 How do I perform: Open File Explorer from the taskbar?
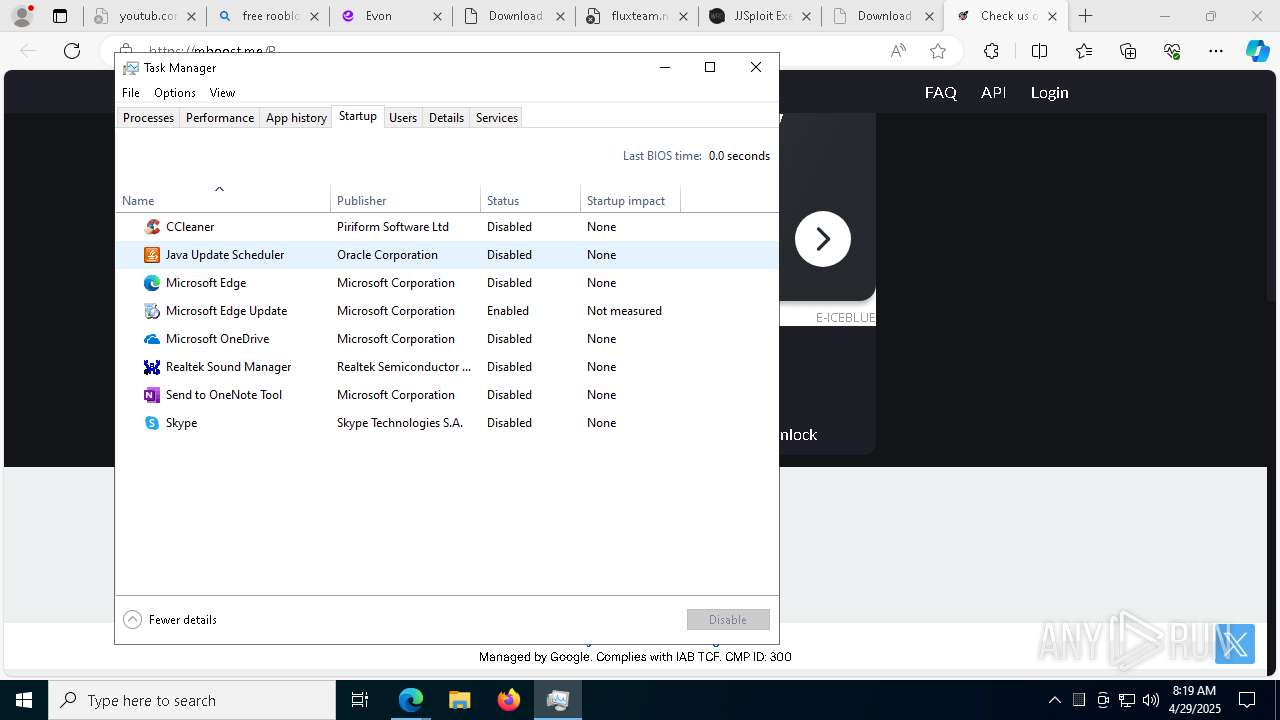[459, 700]
